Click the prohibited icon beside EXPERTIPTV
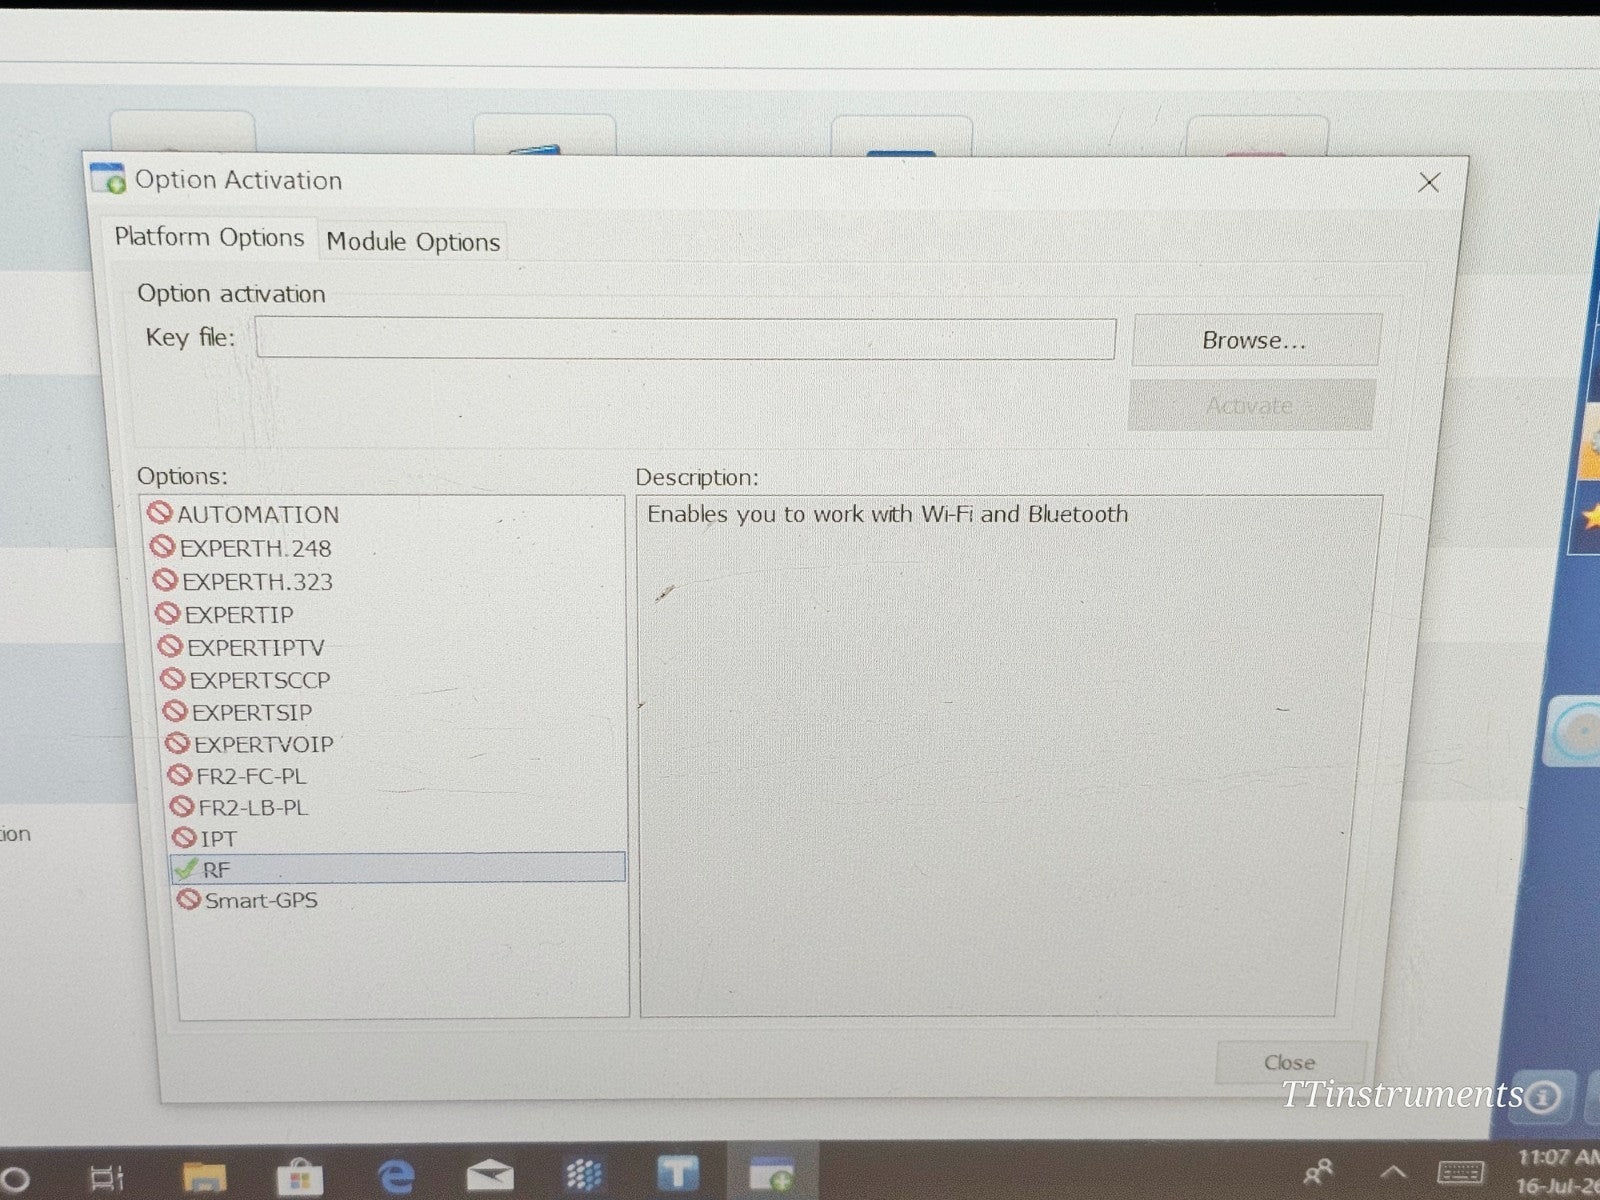The image size is (1600, 1200). [170, 646]
